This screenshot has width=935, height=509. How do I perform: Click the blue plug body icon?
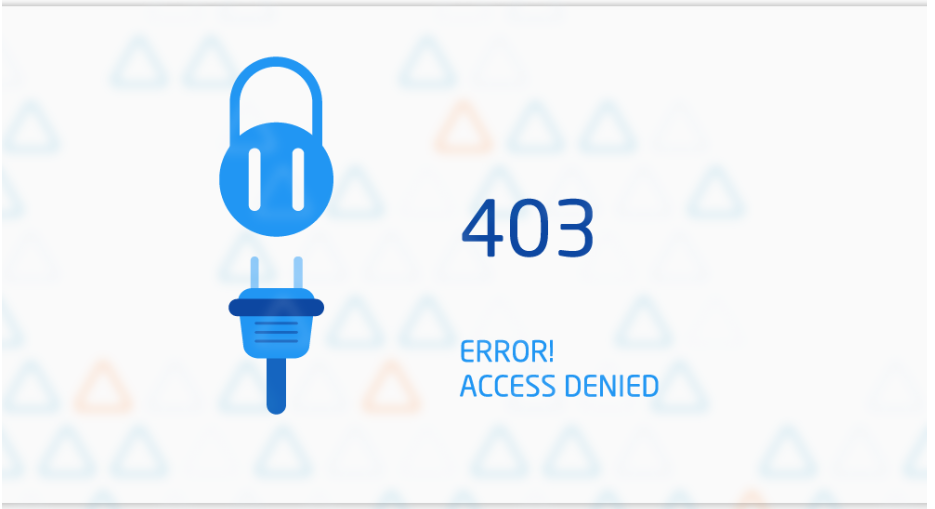(276, 324)
